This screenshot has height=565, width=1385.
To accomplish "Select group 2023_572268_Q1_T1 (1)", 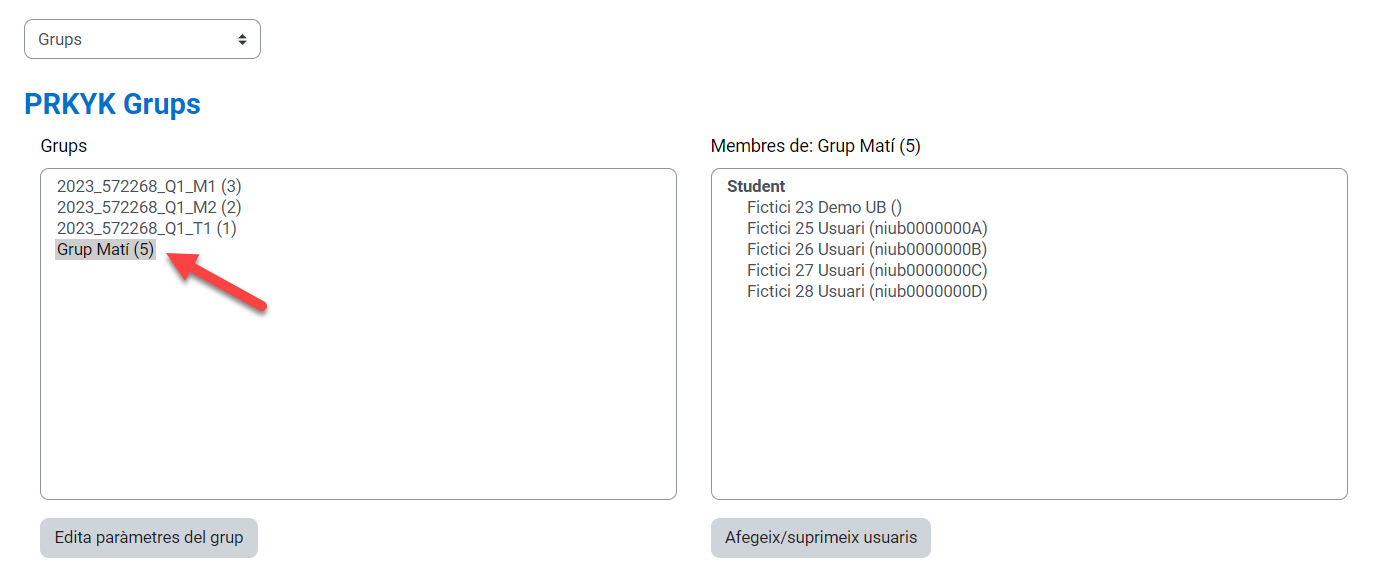I will (x=146, y=228).
